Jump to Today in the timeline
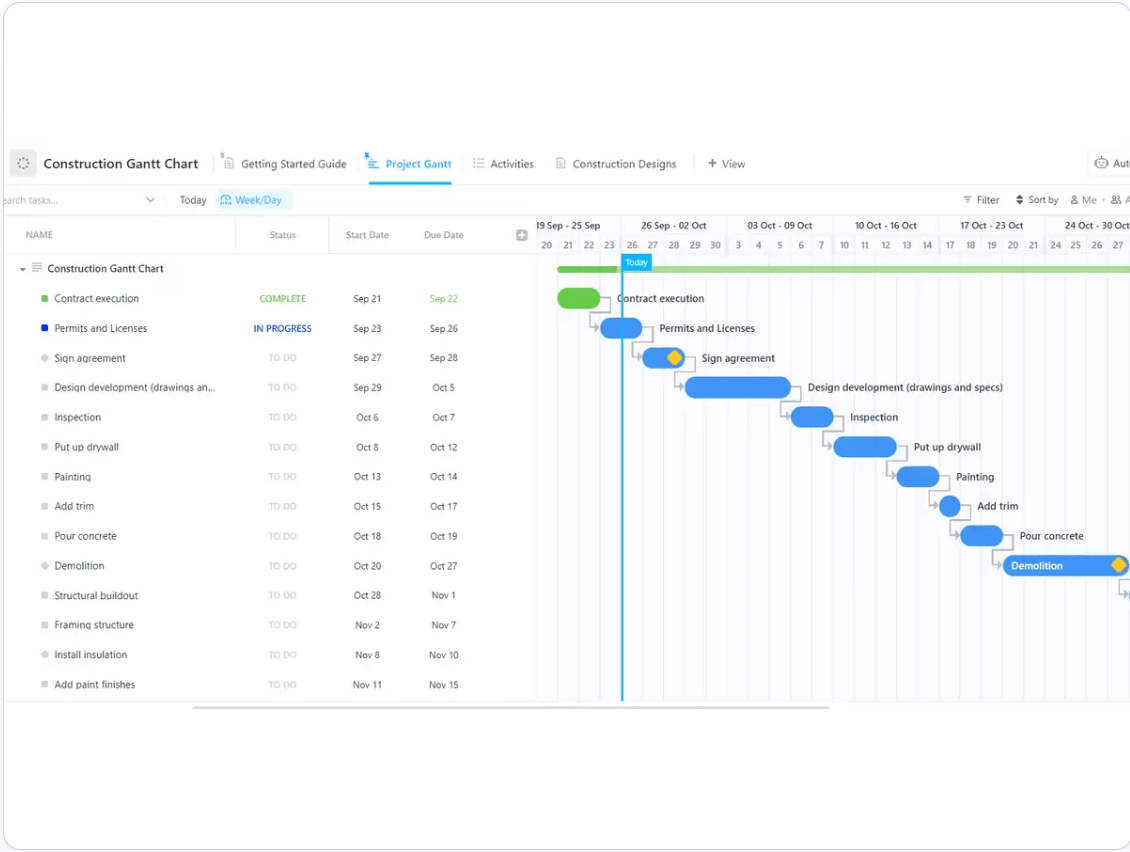This screenshot has width=1130, height=852. [192, 200]
